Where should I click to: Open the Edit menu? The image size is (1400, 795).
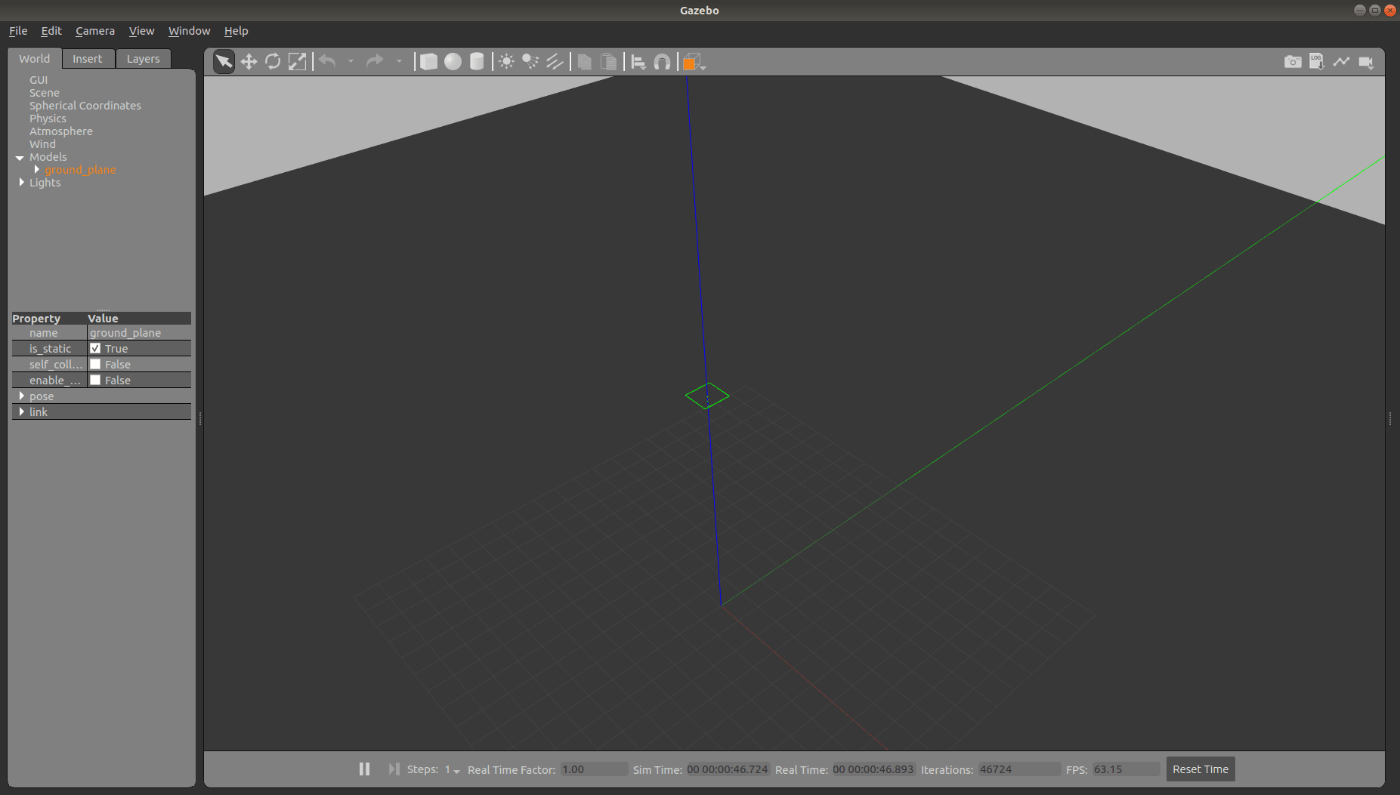[51, 31]
